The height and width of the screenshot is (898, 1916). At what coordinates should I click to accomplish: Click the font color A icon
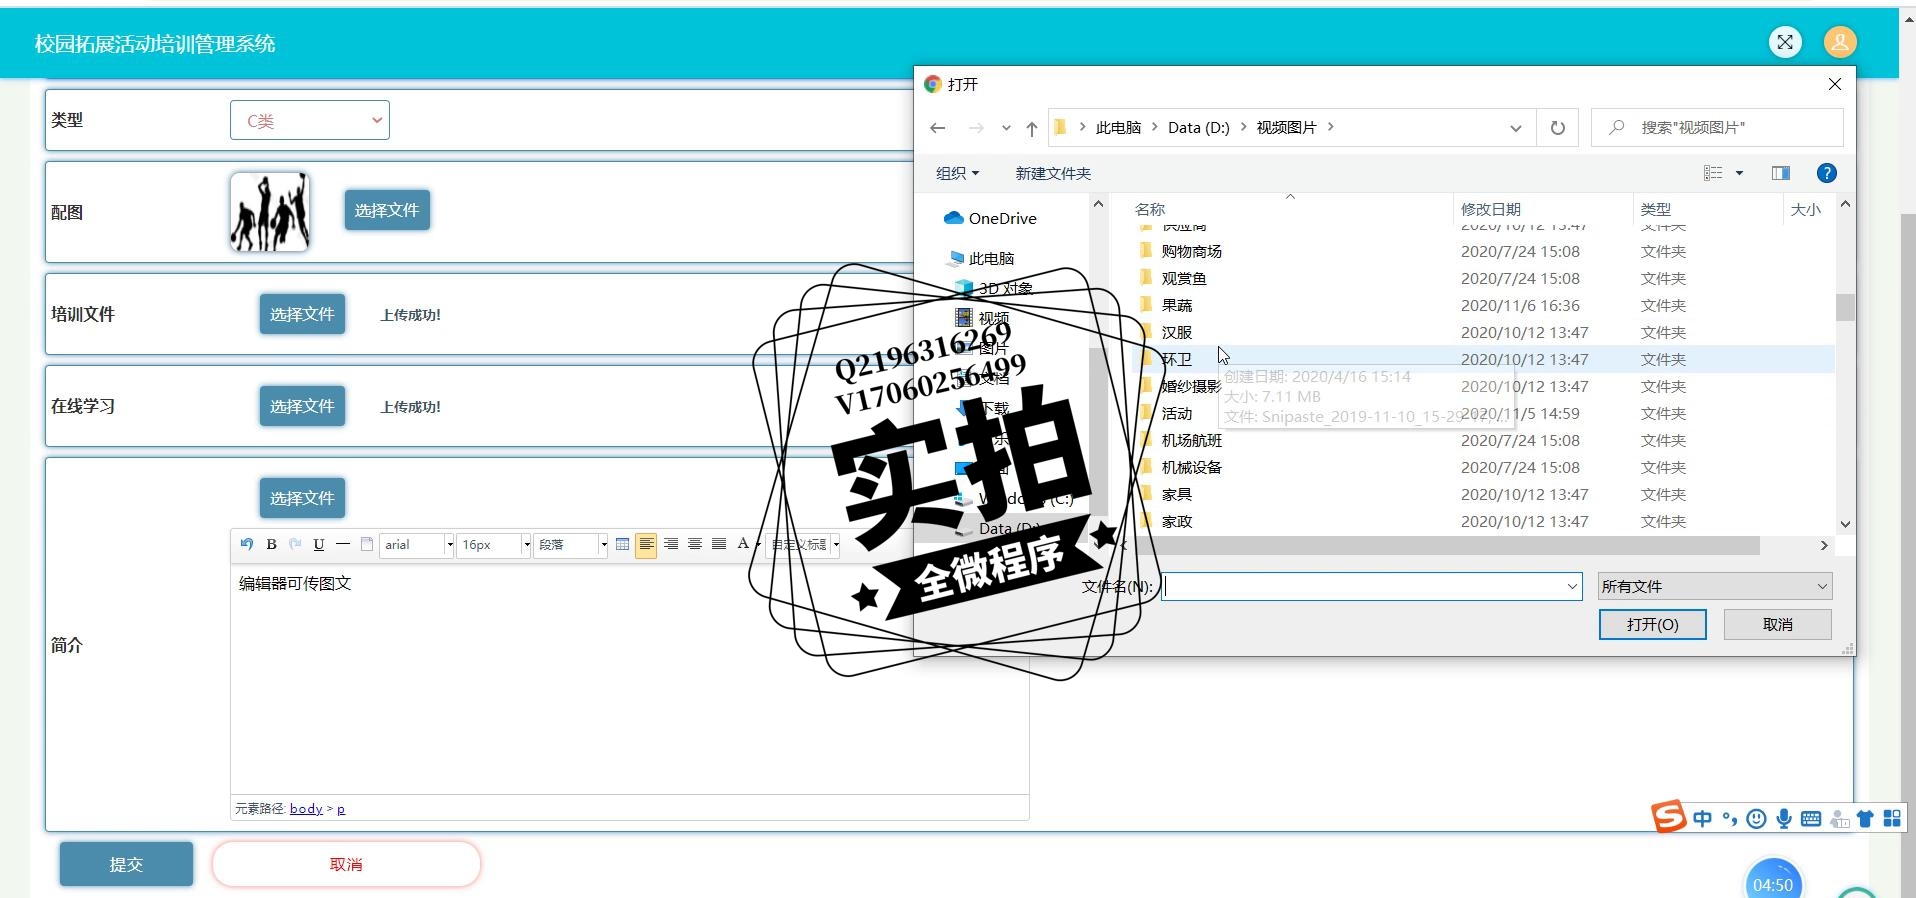[743, 544]
